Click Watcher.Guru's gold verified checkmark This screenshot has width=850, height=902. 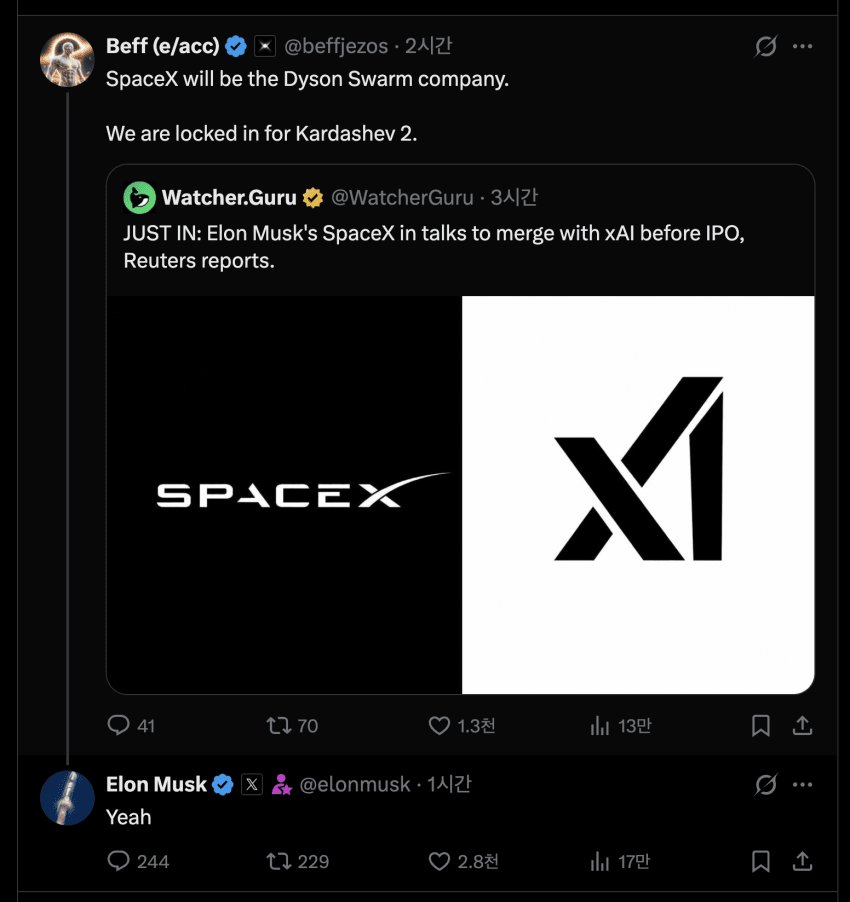click(x=312, y=197)
